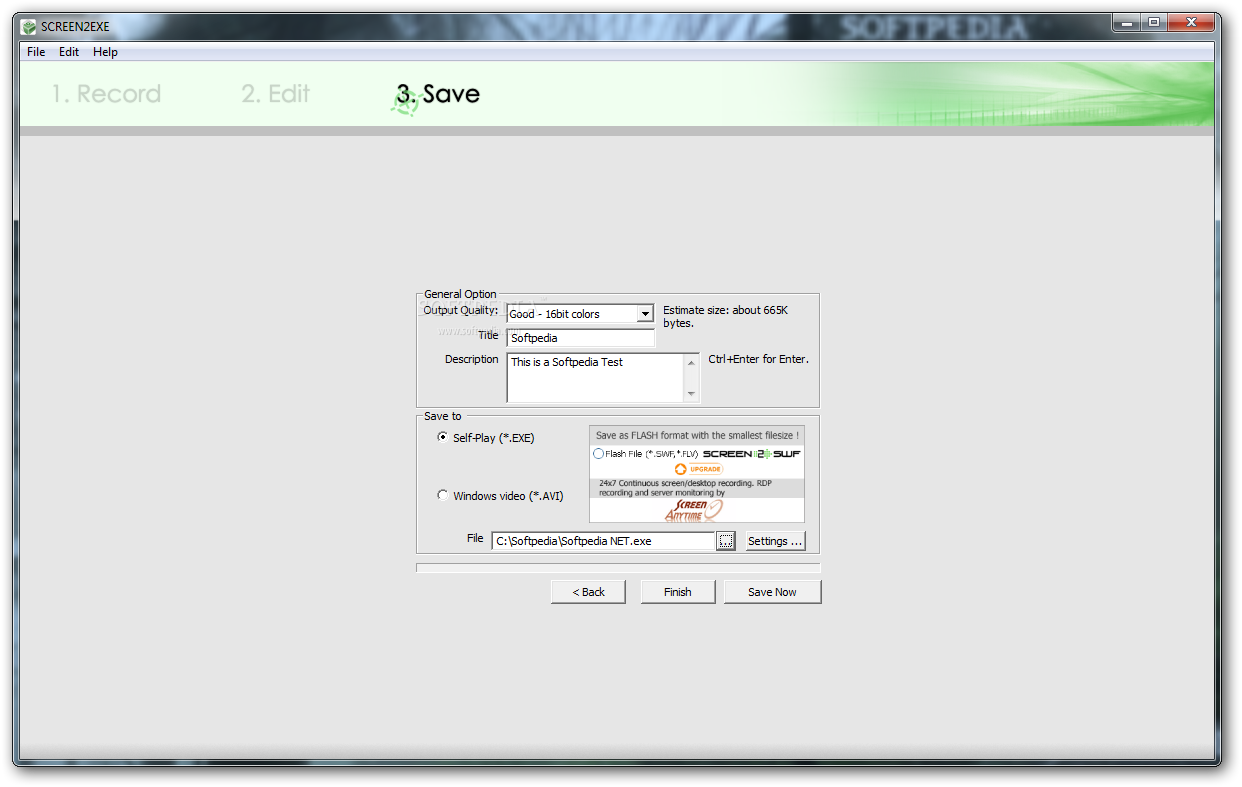Close the SCREEN2EXE window

[1191, 23]
